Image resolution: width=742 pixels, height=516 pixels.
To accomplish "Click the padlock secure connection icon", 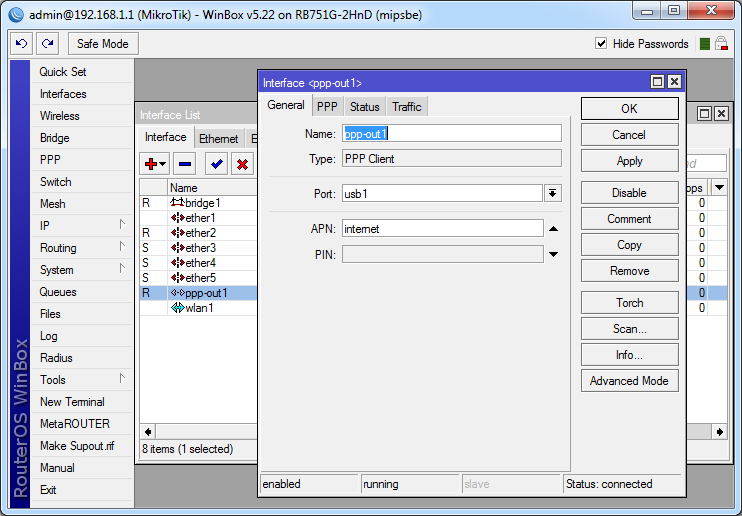I will (x=721, y=44).
